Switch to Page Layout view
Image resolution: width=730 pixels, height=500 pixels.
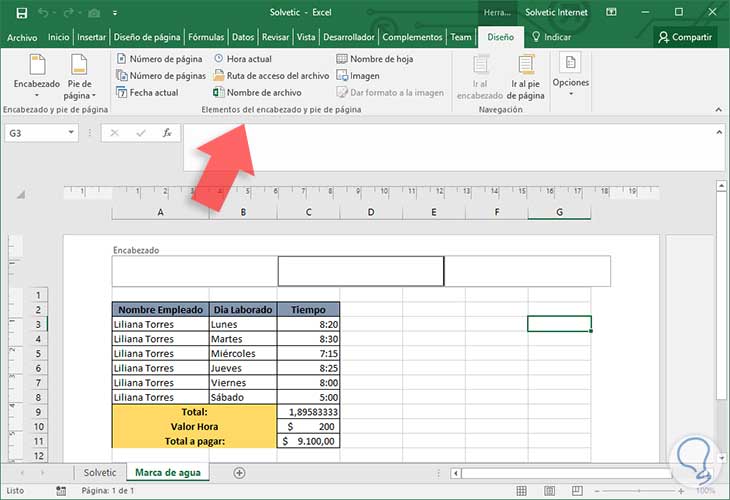pos(549,491)
